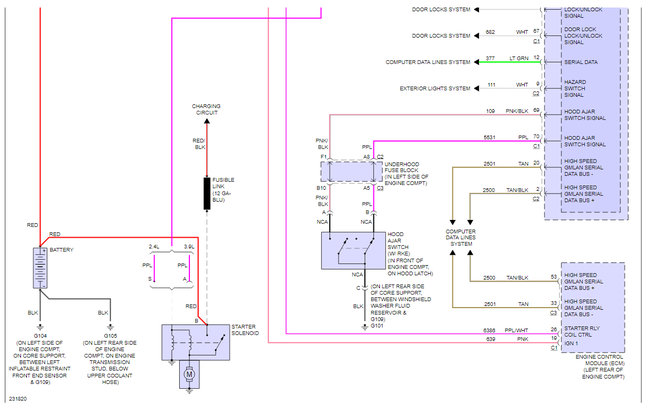
Task: Click HOOD AJAR SWITCH SIGNAL label at pin 70
Action: [585, 141]
